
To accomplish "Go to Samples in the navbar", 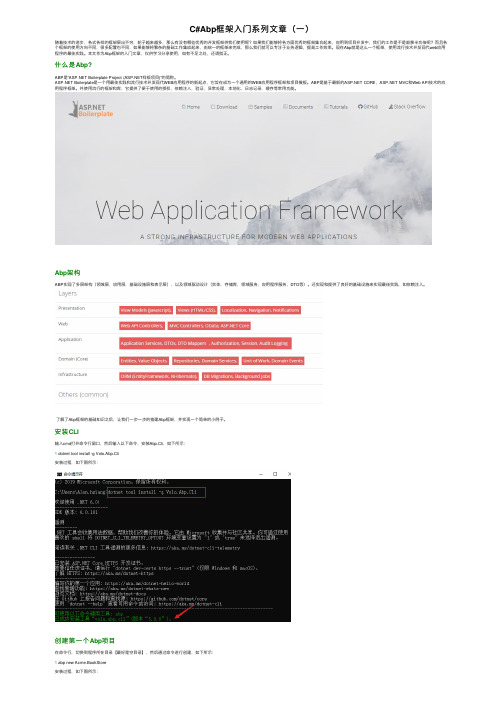I will [260, 107].
